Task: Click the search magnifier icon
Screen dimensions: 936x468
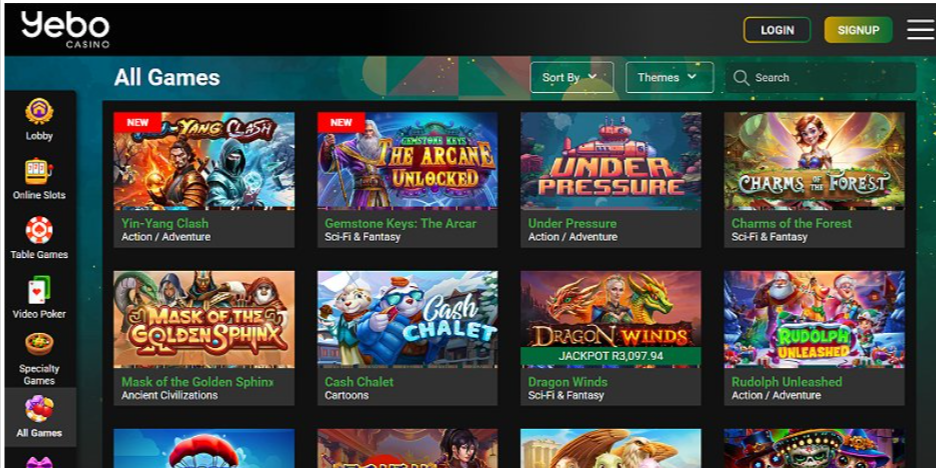Action: pos(741,78)
